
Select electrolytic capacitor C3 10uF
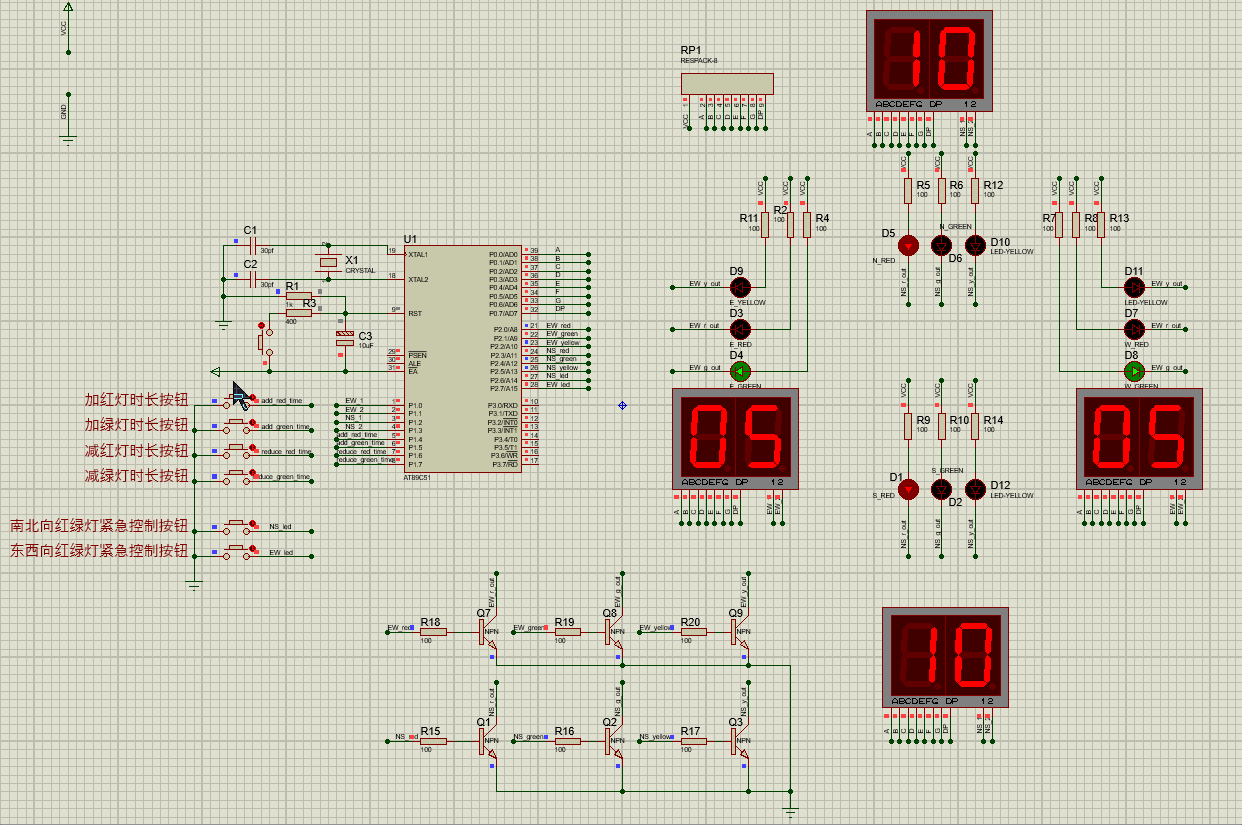pos(345,338)
